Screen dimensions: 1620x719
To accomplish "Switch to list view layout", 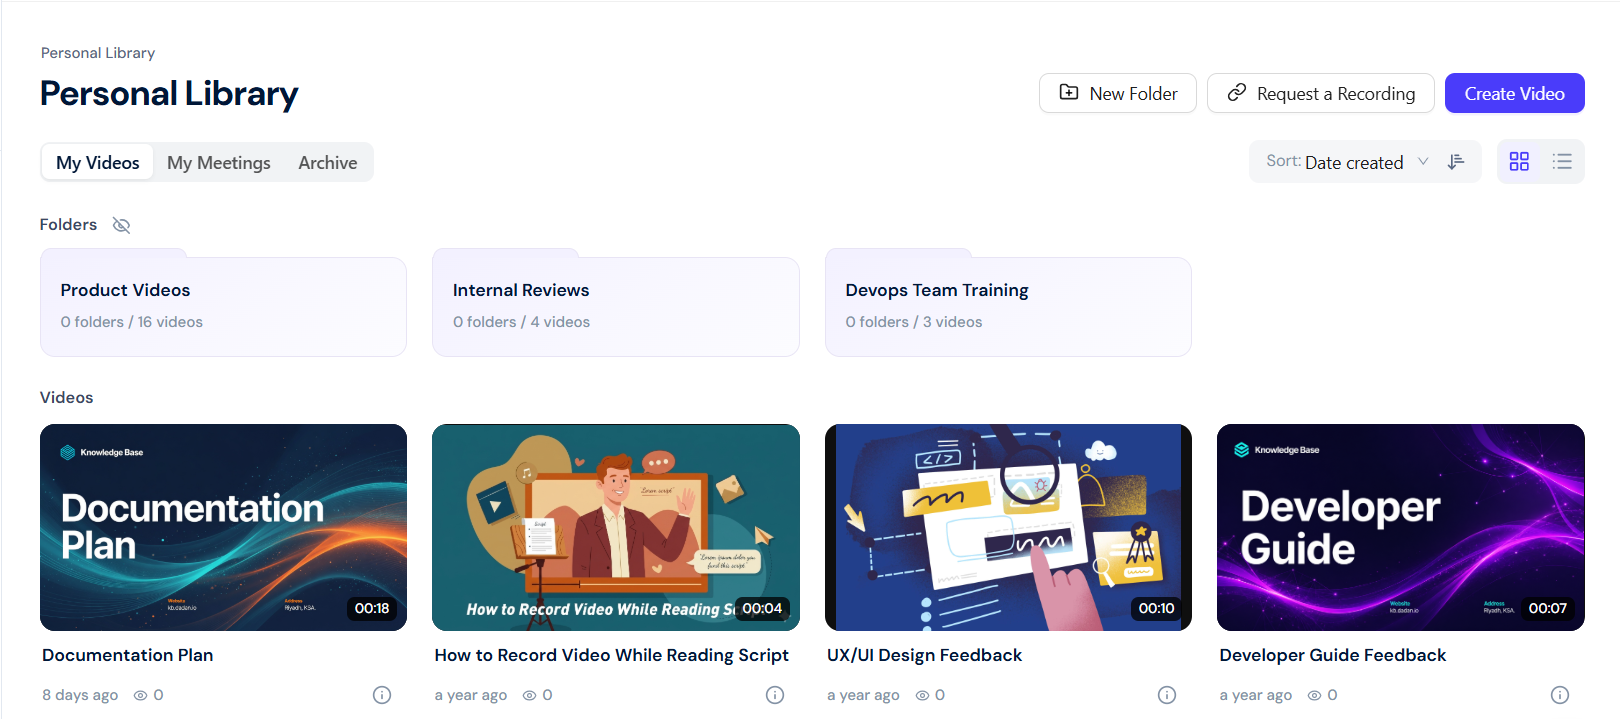I will click(1562, 161).
